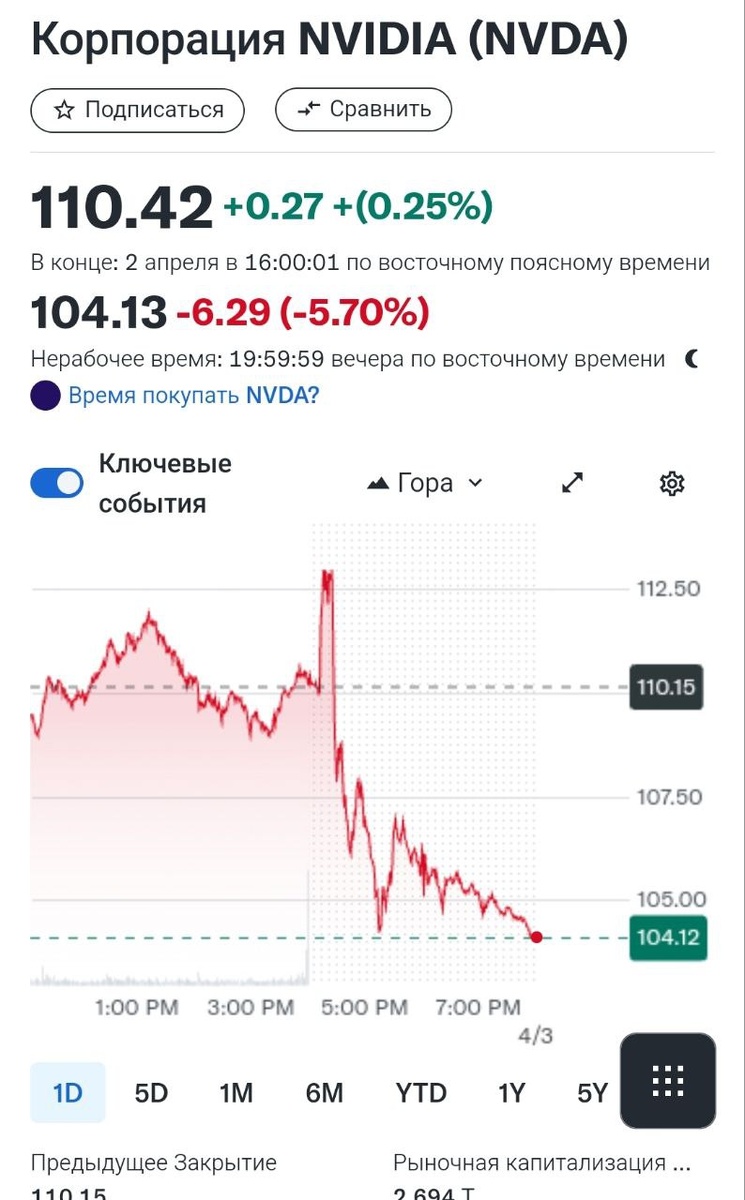Open chart style selection menu
This screenshot has height=1200, width=745.
[x=425, y=483]
